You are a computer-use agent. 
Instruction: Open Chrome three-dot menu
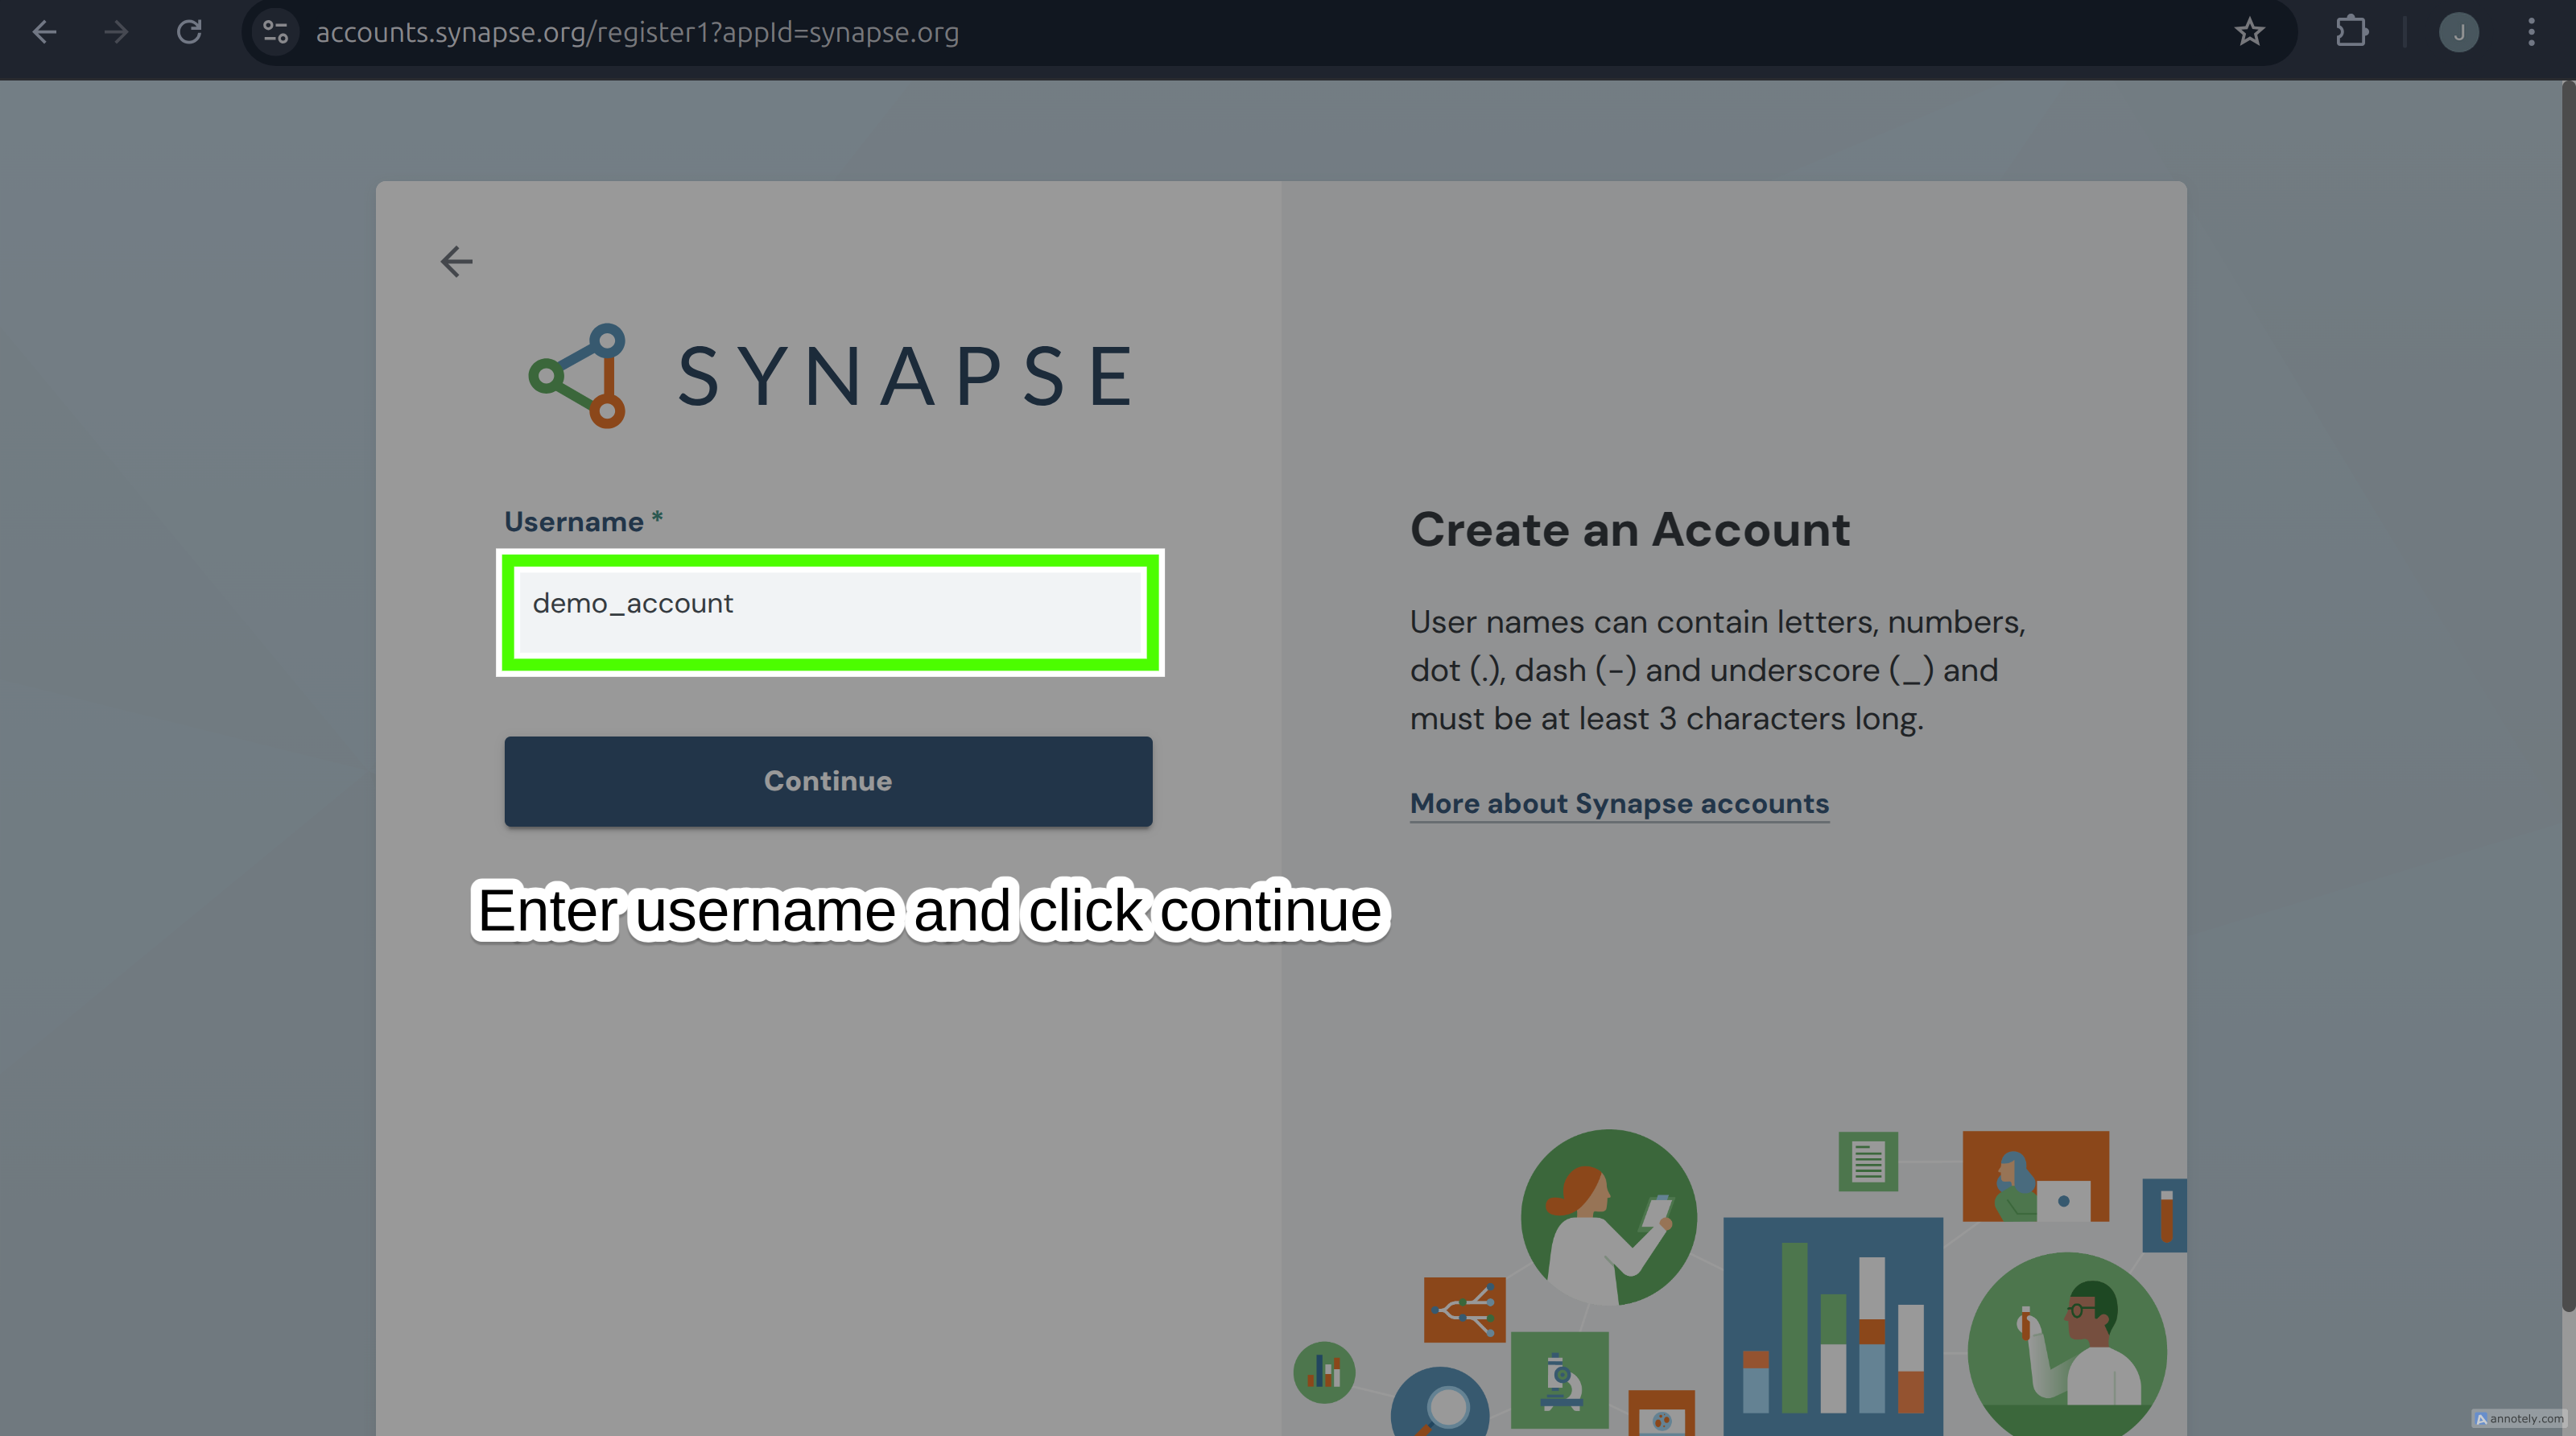(2531, 32)
